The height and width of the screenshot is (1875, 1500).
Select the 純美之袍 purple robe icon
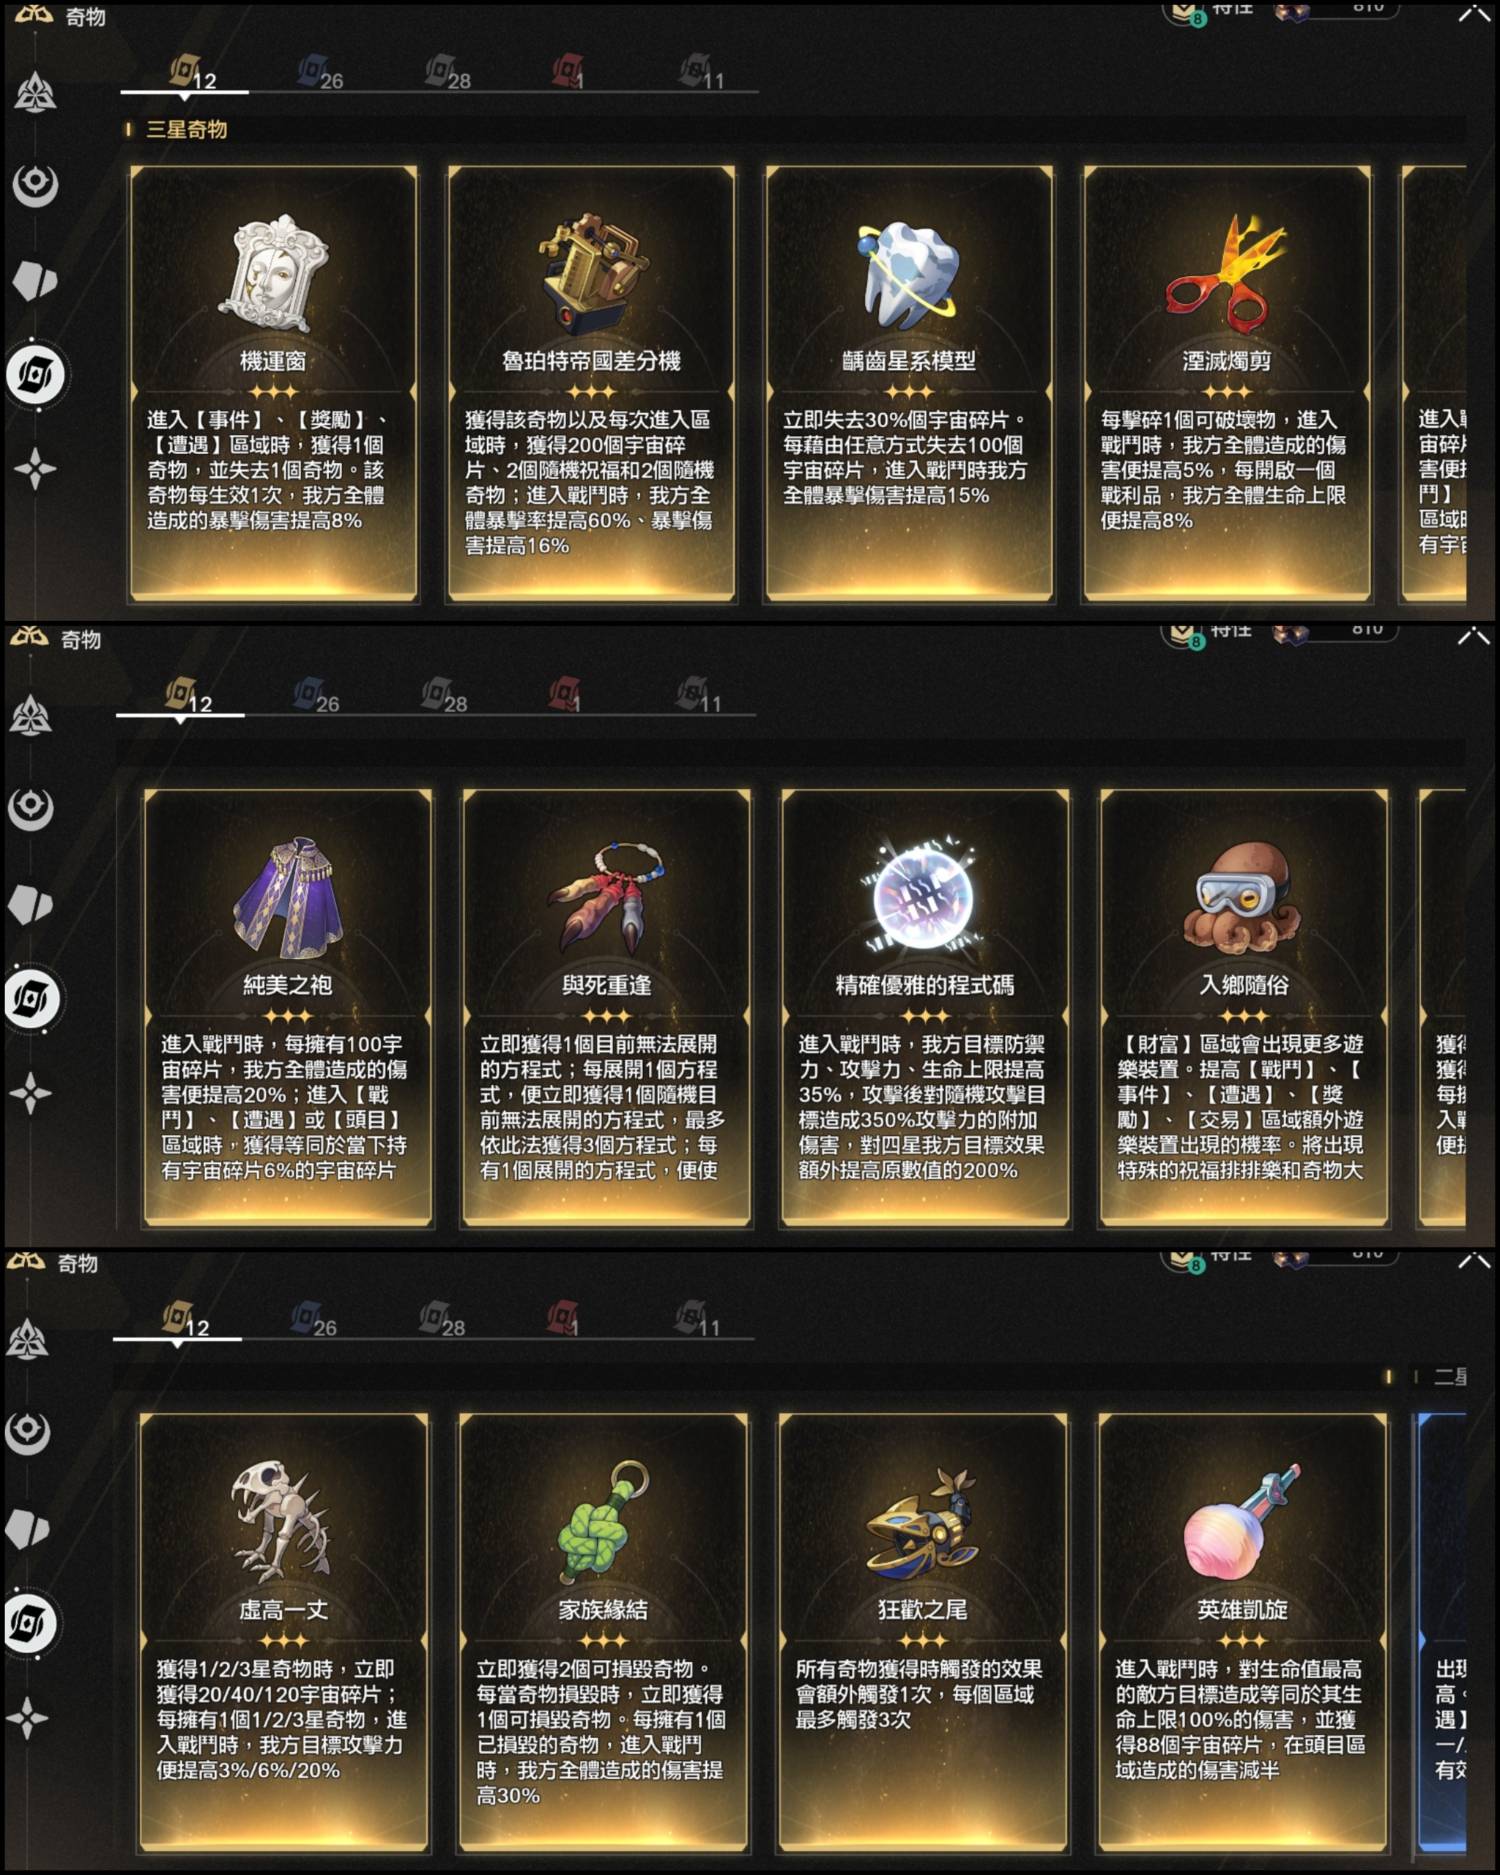coord(288,898)
